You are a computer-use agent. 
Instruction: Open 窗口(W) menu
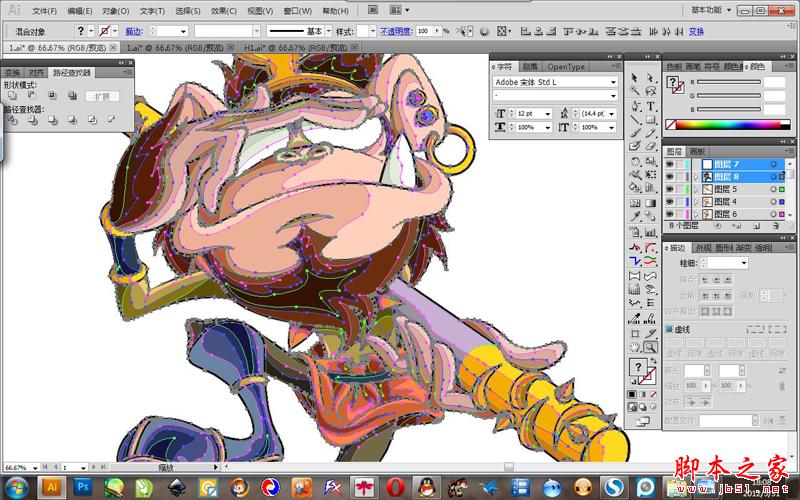click(297, 11)
